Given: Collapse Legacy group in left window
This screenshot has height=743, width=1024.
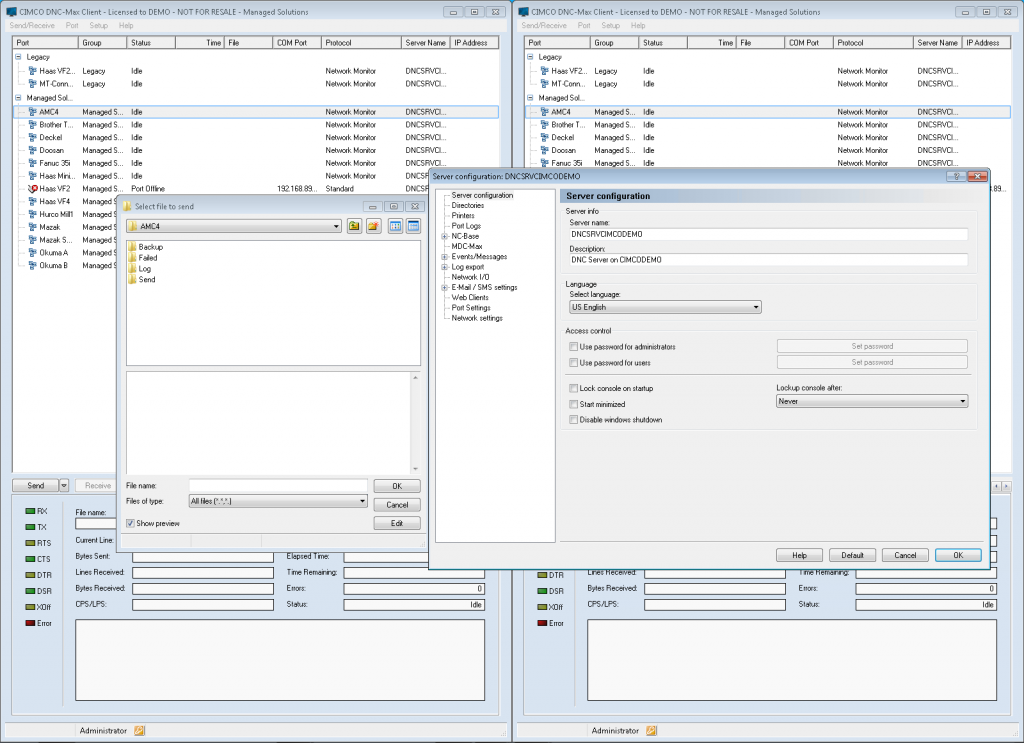Looking at the screenshot, I should tap(18, 57).
